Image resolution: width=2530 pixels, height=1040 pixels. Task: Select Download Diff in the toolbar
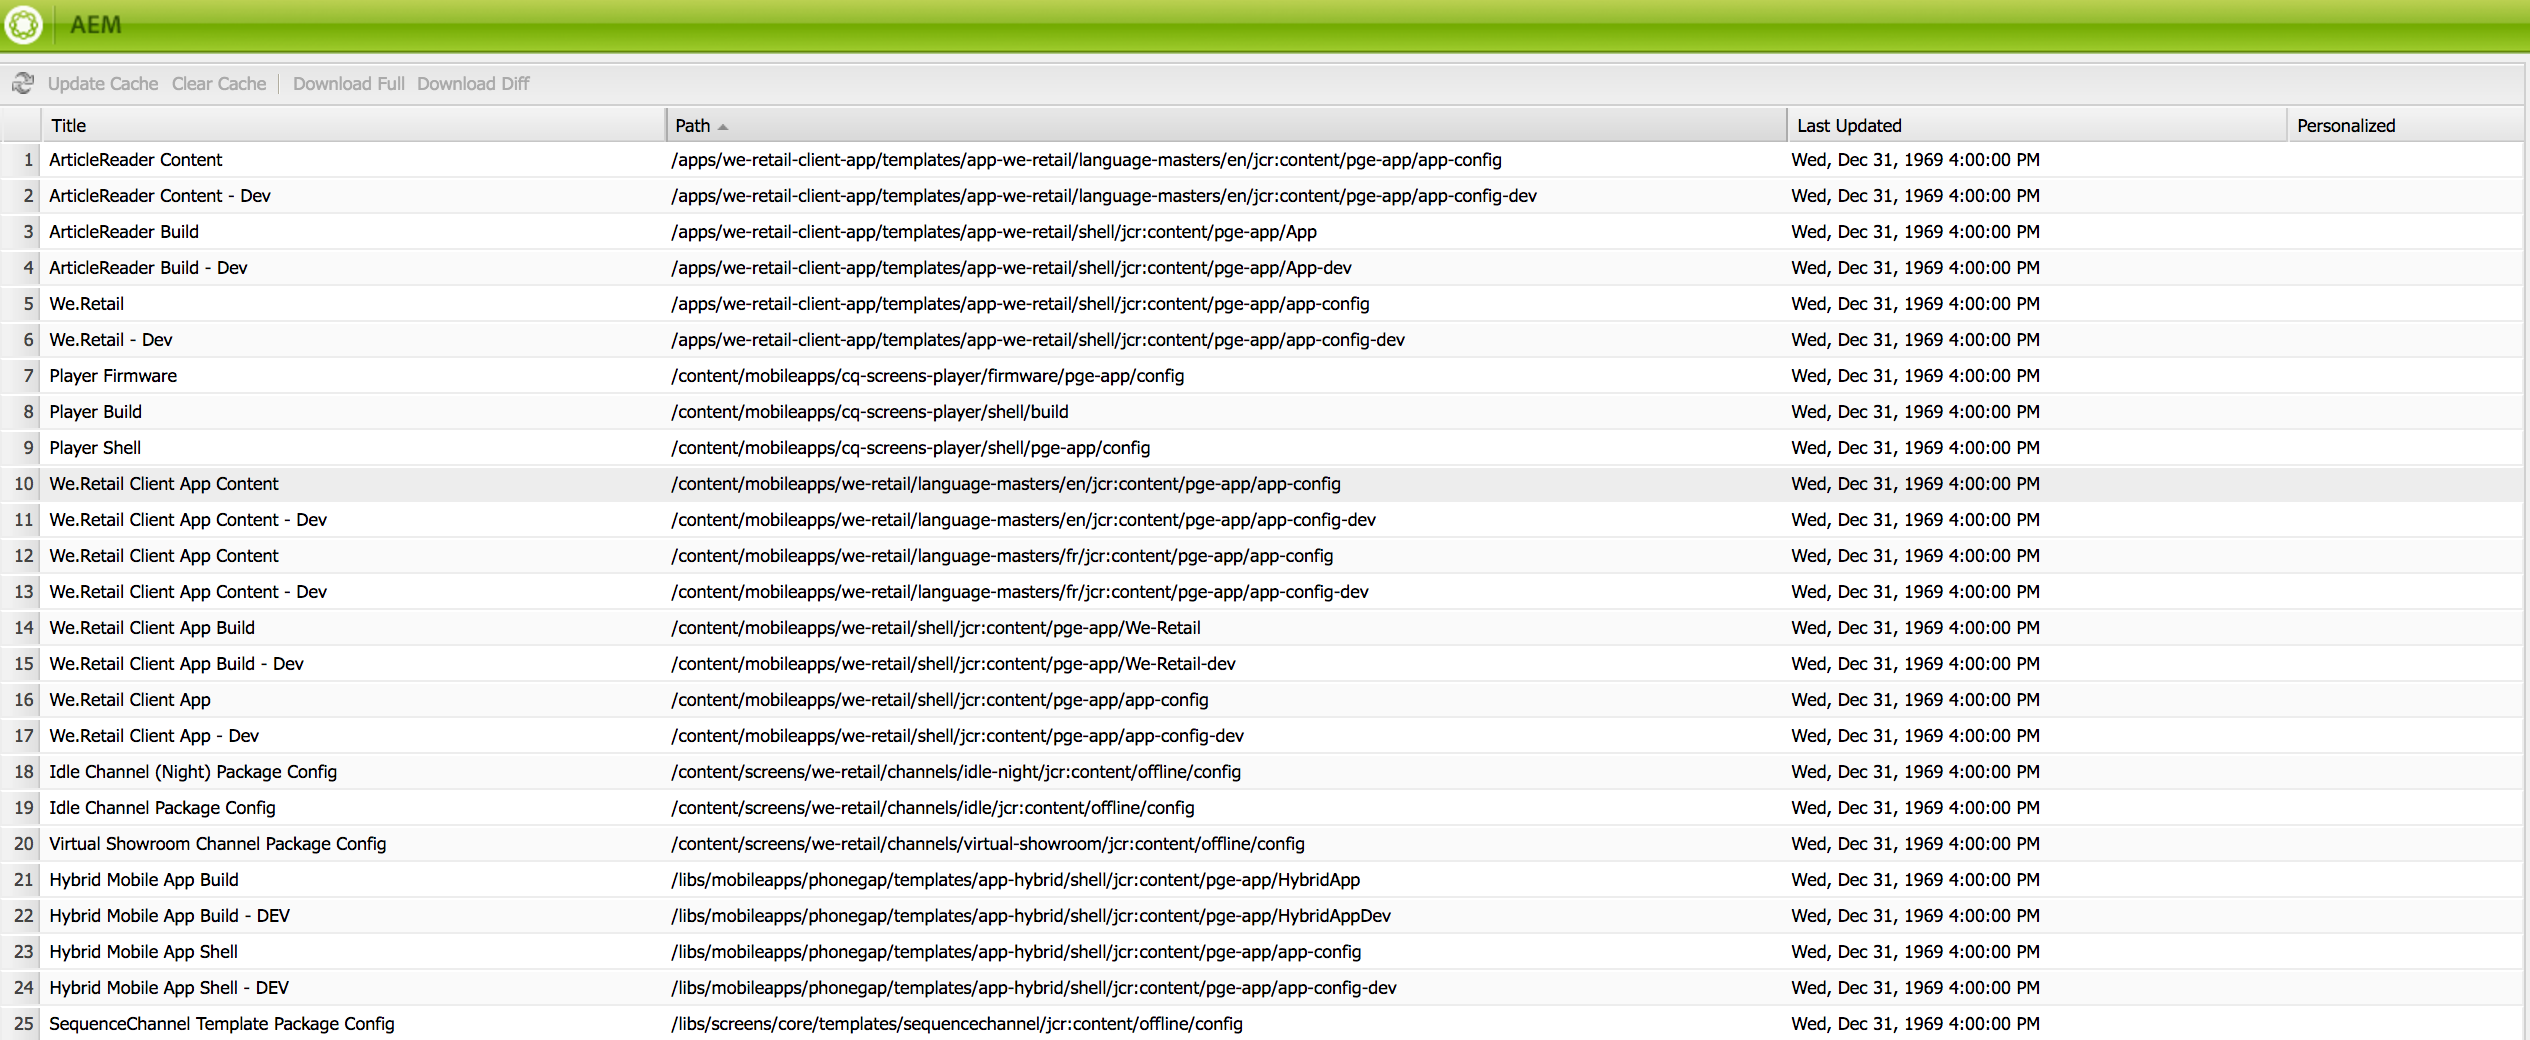pos(473,84)
